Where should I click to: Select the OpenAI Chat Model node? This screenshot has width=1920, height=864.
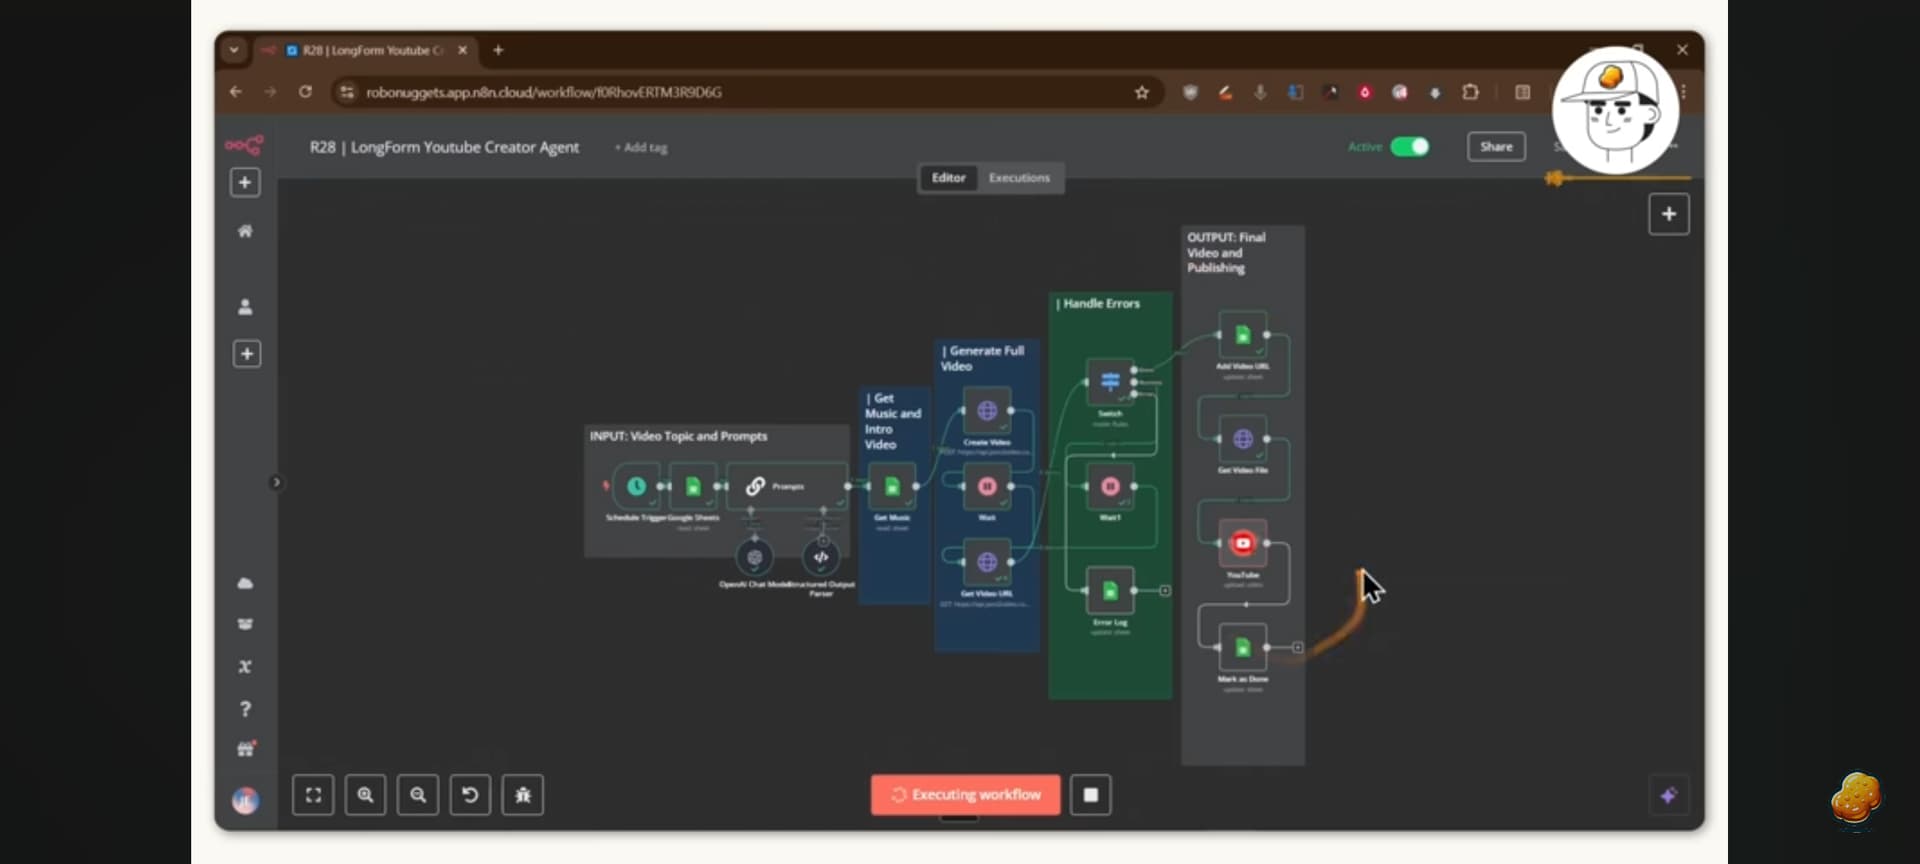(x=754, y=558)
